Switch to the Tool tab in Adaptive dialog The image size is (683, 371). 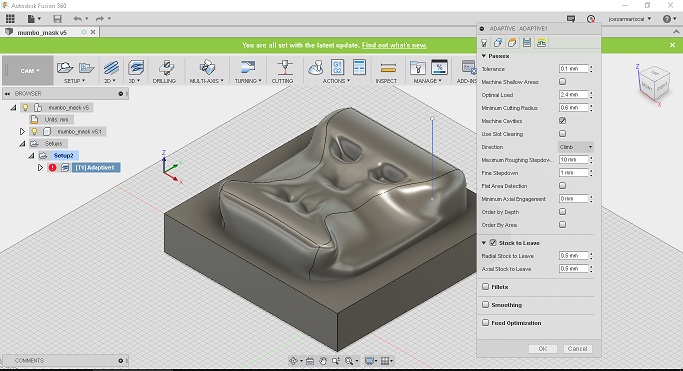click(484, 43)
